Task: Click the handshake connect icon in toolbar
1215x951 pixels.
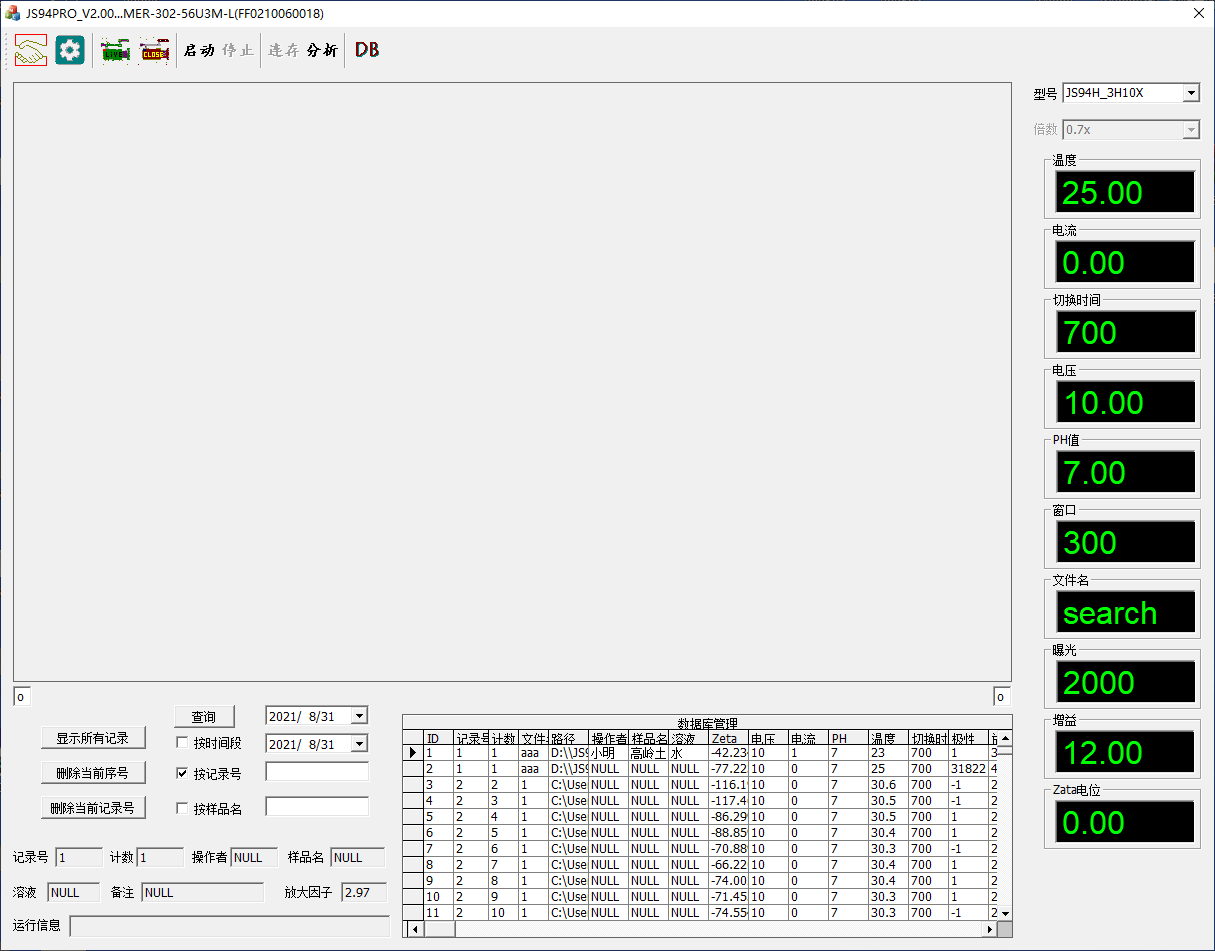Action: pyautogui.click(x=30, y=50)
